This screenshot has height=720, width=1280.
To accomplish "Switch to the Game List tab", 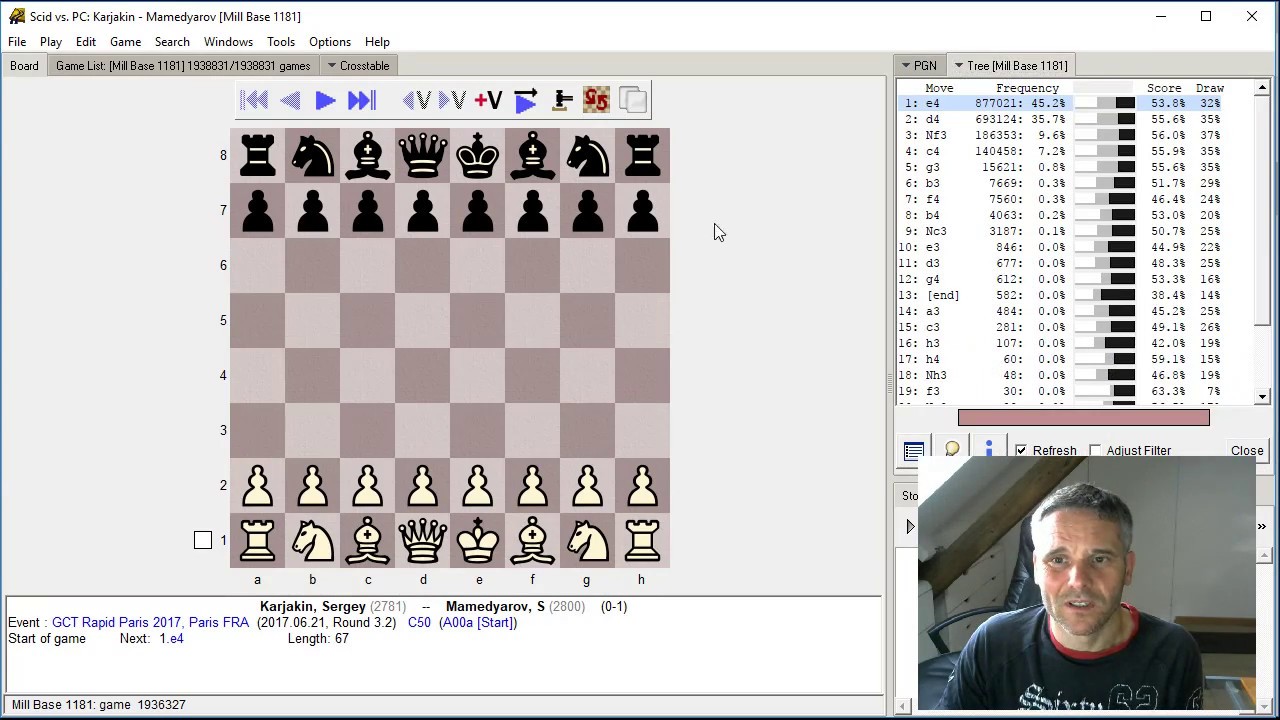I will 183,66.
